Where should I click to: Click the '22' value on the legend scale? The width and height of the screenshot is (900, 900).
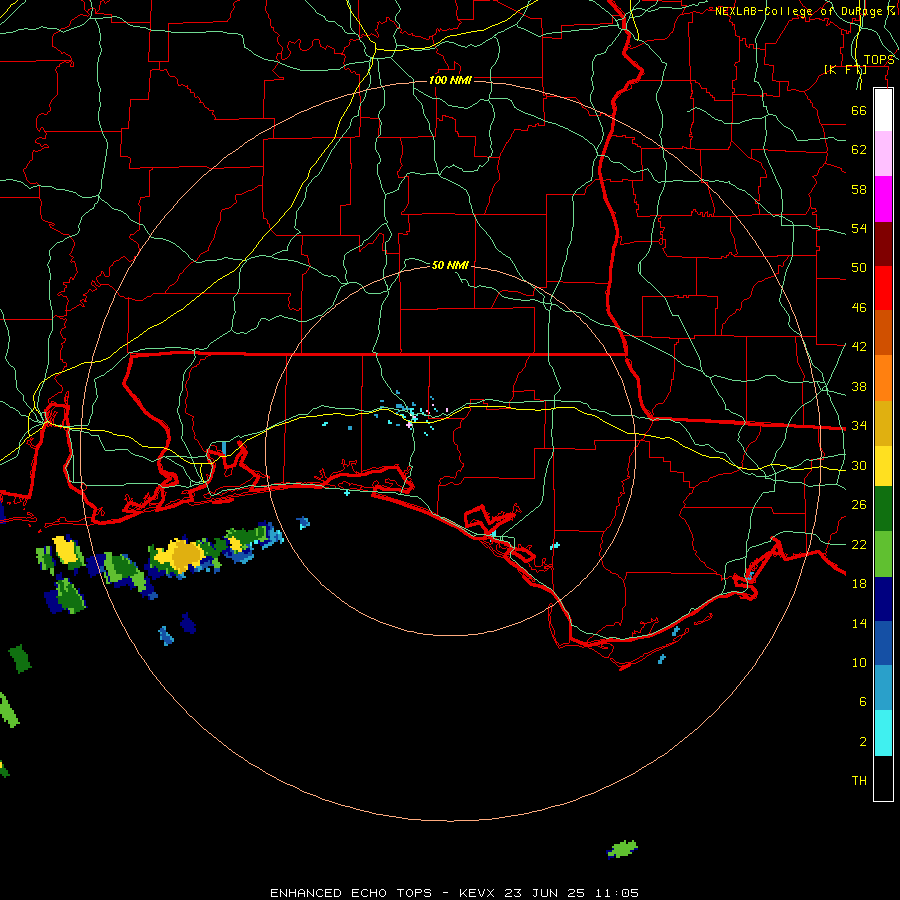(x=859, y=544)
